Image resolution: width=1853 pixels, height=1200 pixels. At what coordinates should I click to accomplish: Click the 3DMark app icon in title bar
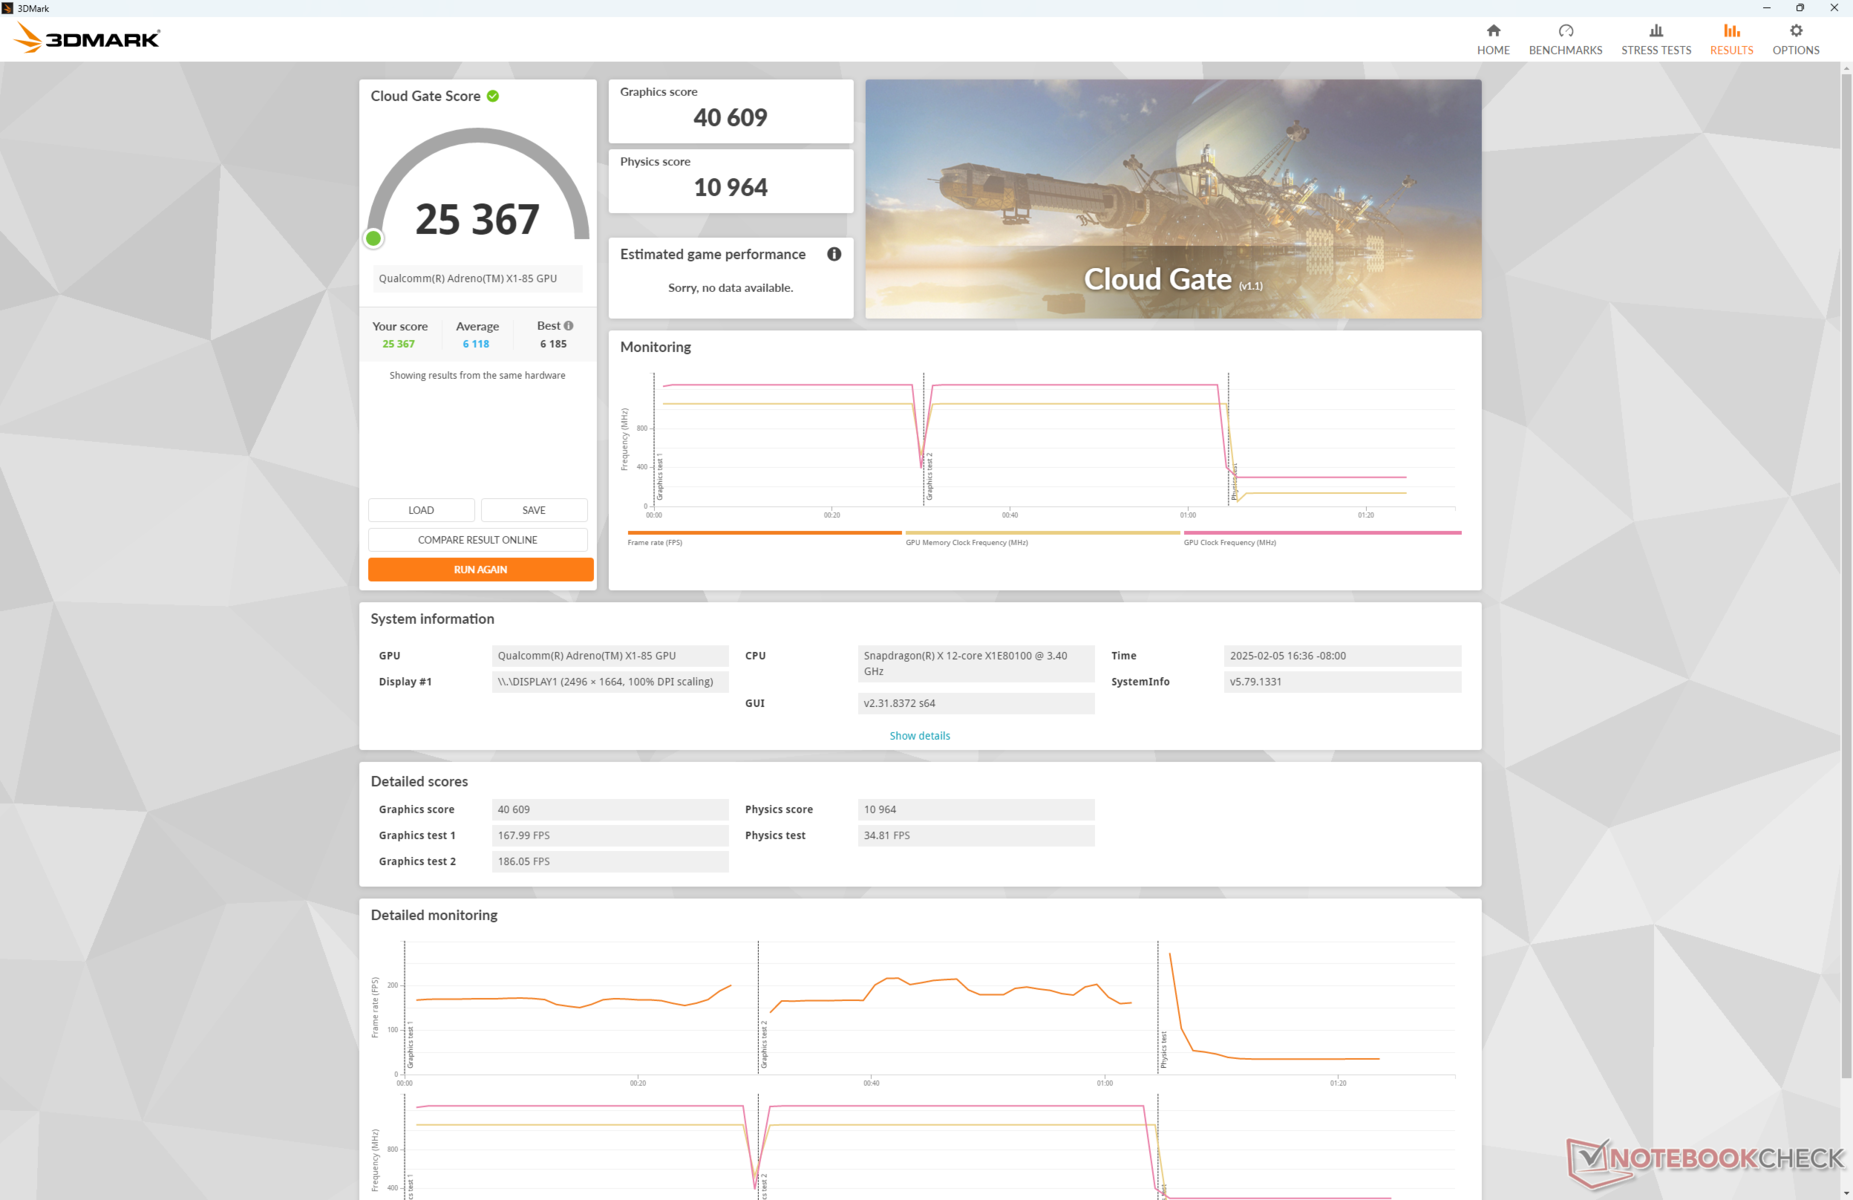(x=8, y=8)
